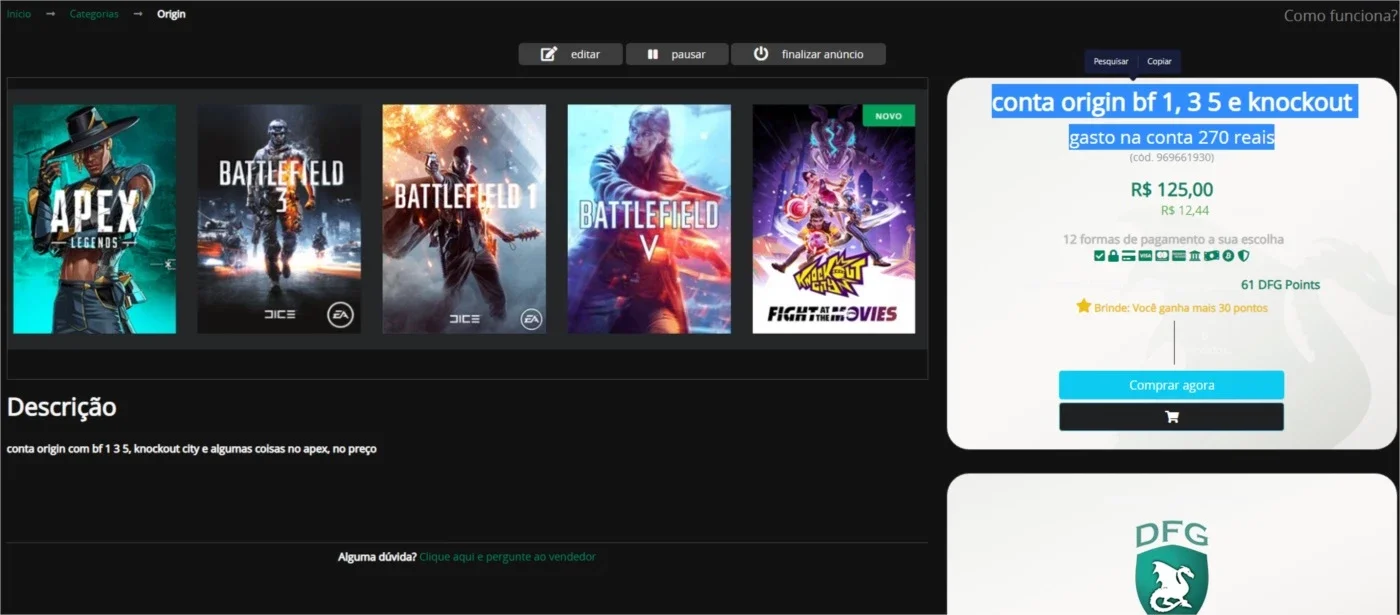Click the DFG dragon shield logo
1400x615 pixels.
click(x=1171, y=568)
